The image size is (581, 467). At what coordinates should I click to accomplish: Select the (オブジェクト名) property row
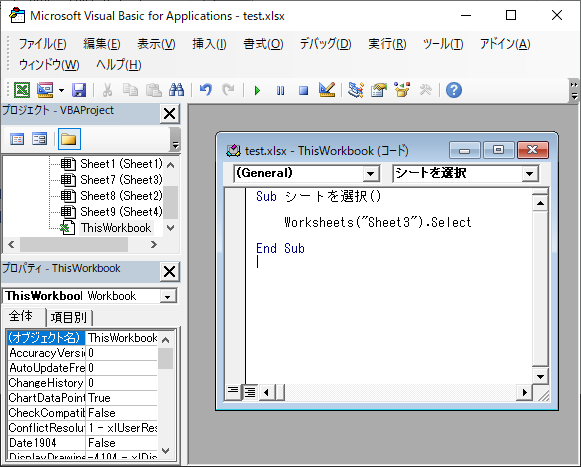click(82, 338)
